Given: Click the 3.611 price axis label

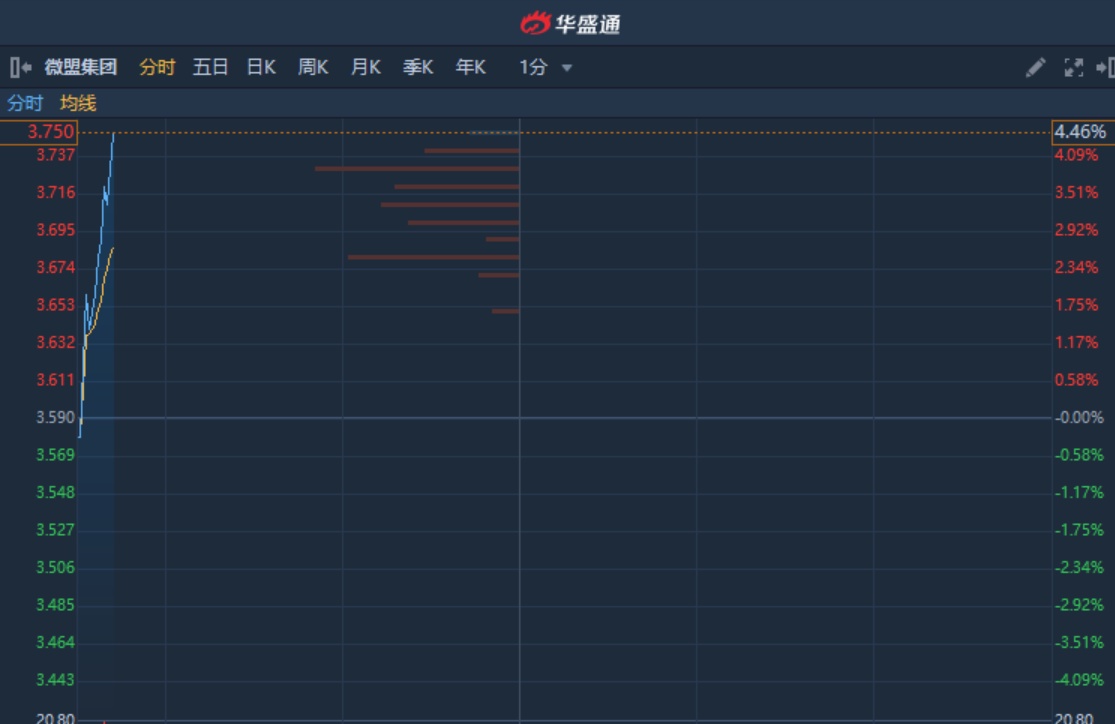Looking at the screenshot, I should coord(55,380).
